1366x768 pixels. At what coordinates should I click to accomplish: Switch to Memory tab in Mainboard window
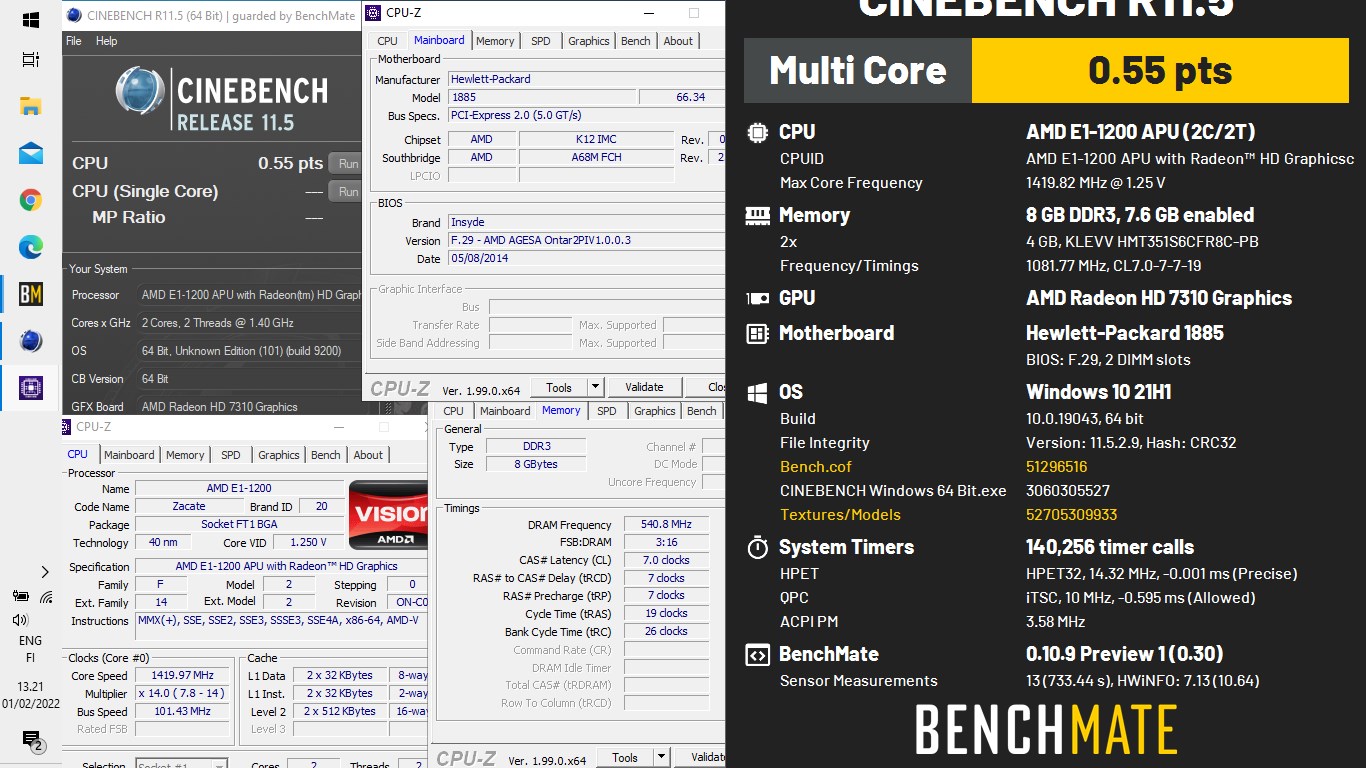pos(495,41)
